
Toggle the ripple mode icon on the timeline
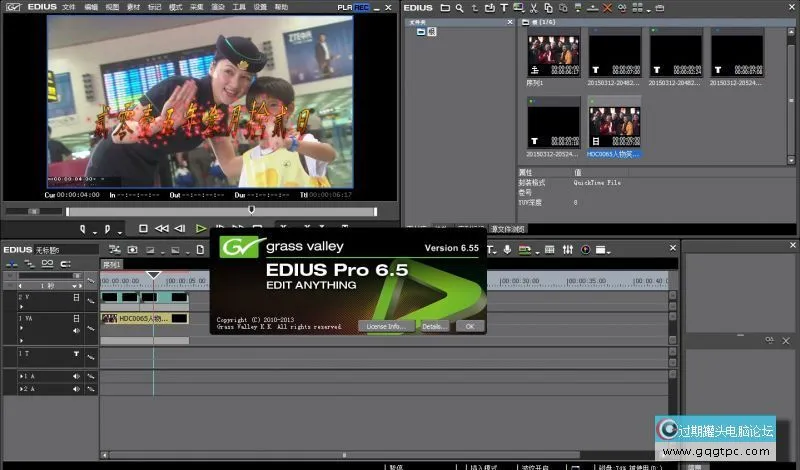tap(29, 264)
